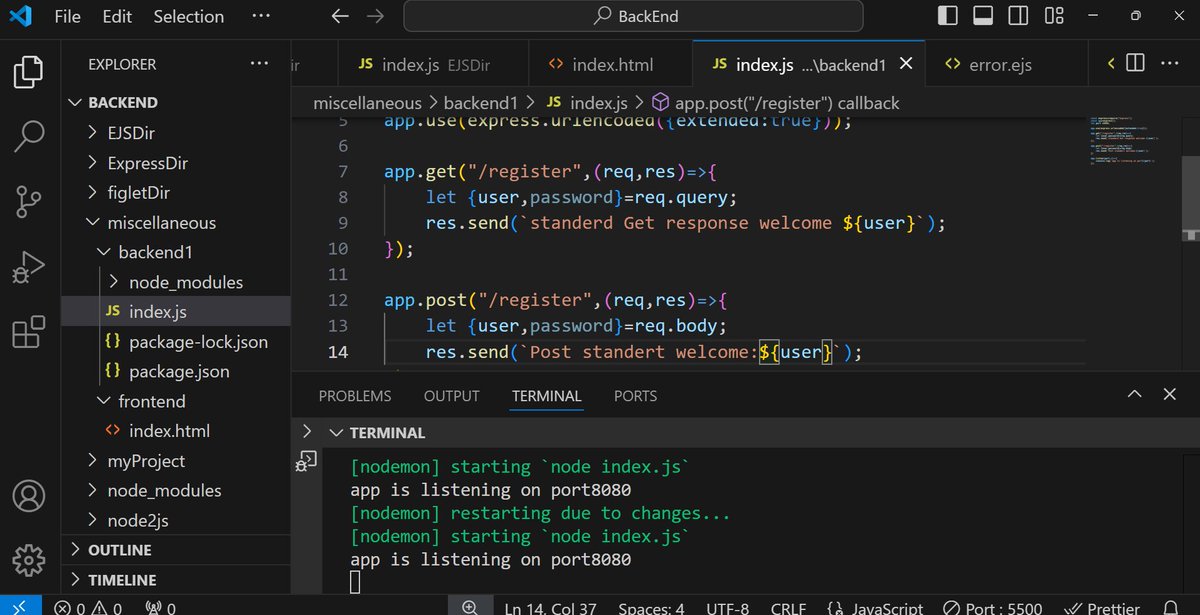Open the Run and Debug view
The image size is (1200, 615).
pyautogui.click(x=29, y=267)
